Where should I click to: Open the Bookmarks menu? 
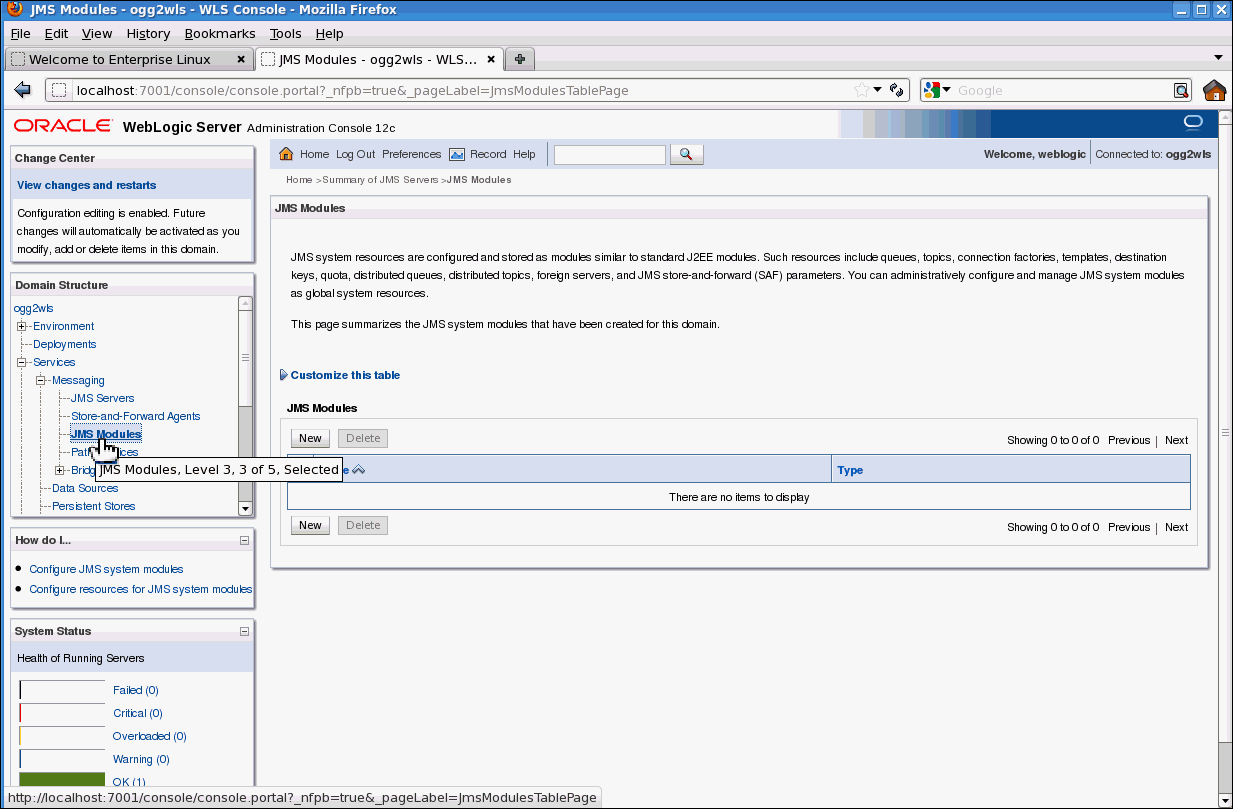pyautogui.click(x=220, y=33)
